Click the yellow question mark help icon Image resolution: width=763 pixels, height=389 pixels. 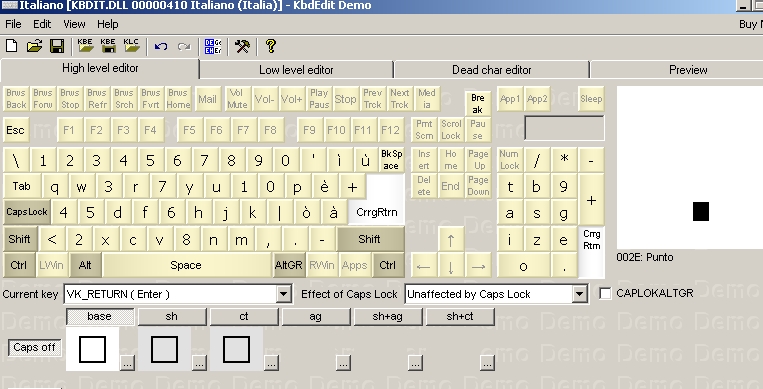271,46
